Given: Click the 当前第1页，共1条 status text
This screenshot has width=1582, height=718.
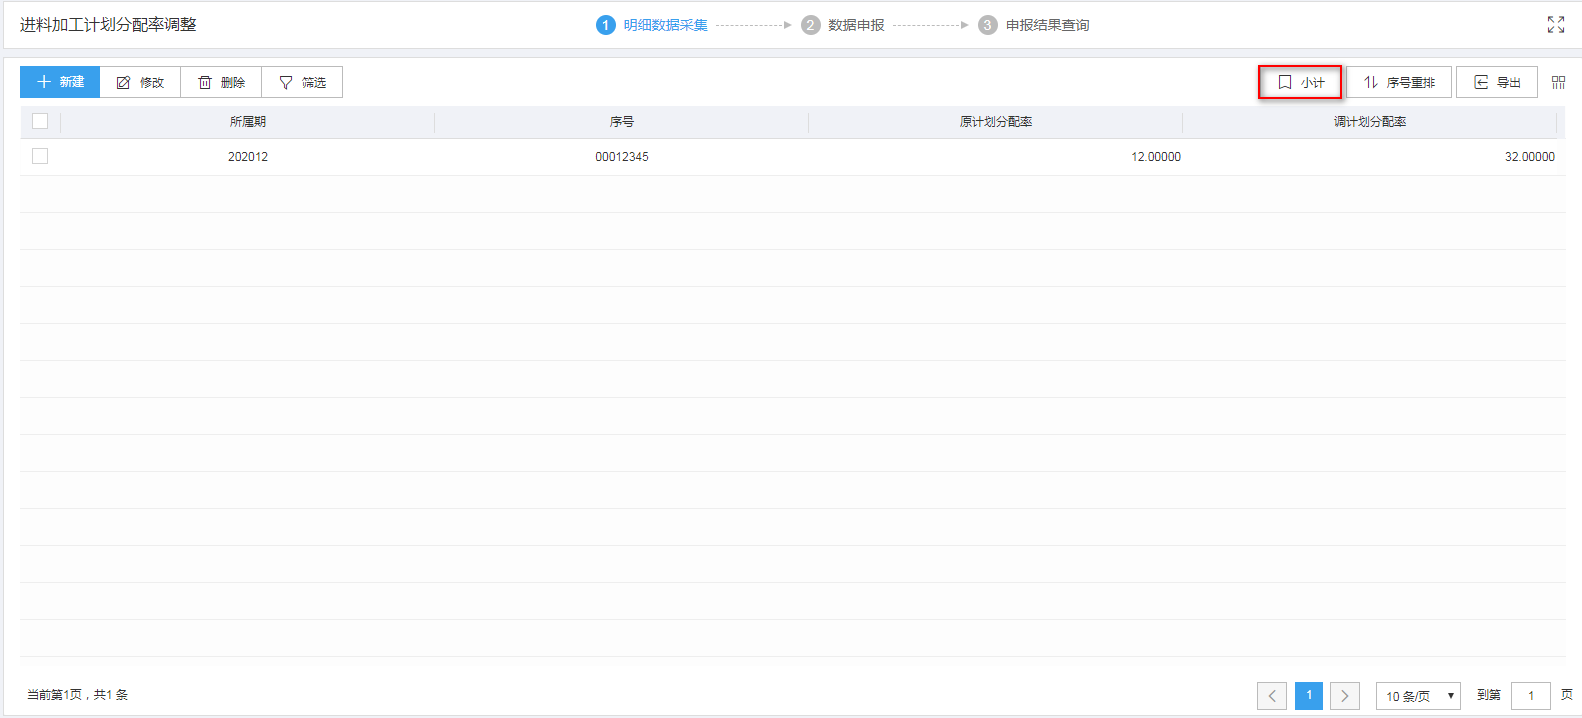Looking at the screenshot, I should (78, 695).
